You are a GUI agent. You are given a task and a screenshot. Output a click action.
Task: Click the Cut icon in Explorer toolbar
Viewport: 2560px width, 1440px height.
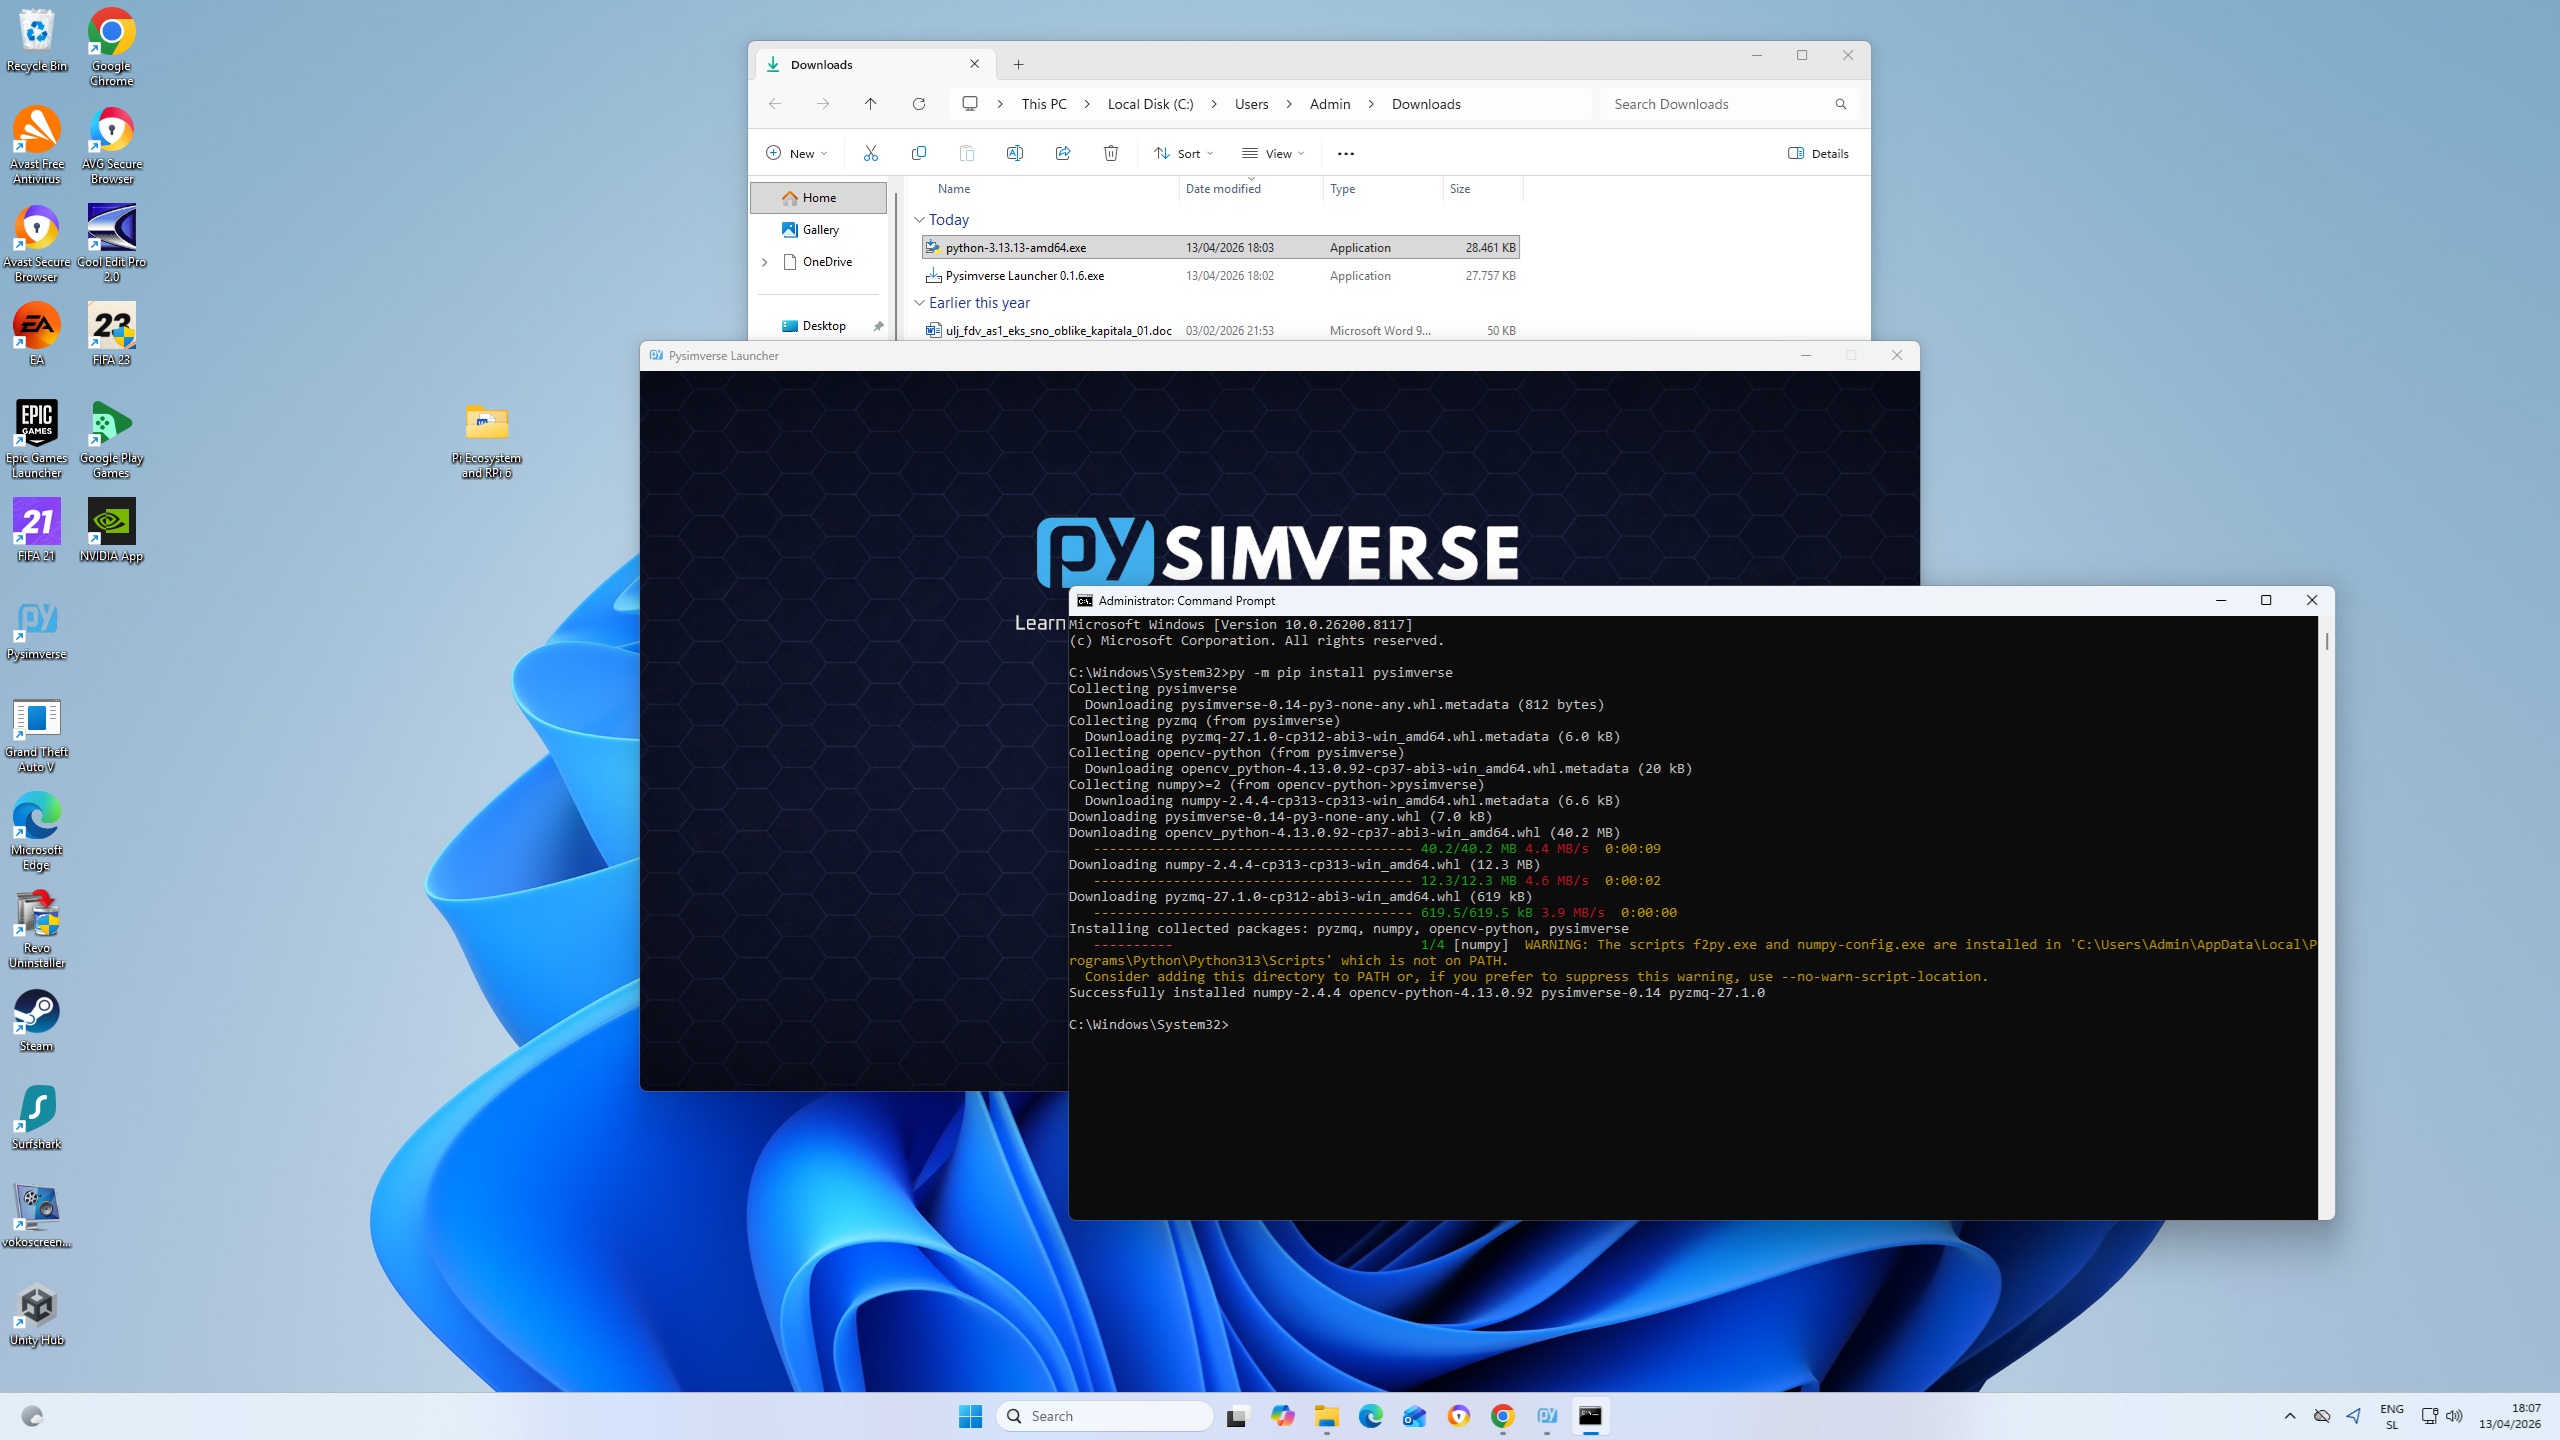(870, 153)
